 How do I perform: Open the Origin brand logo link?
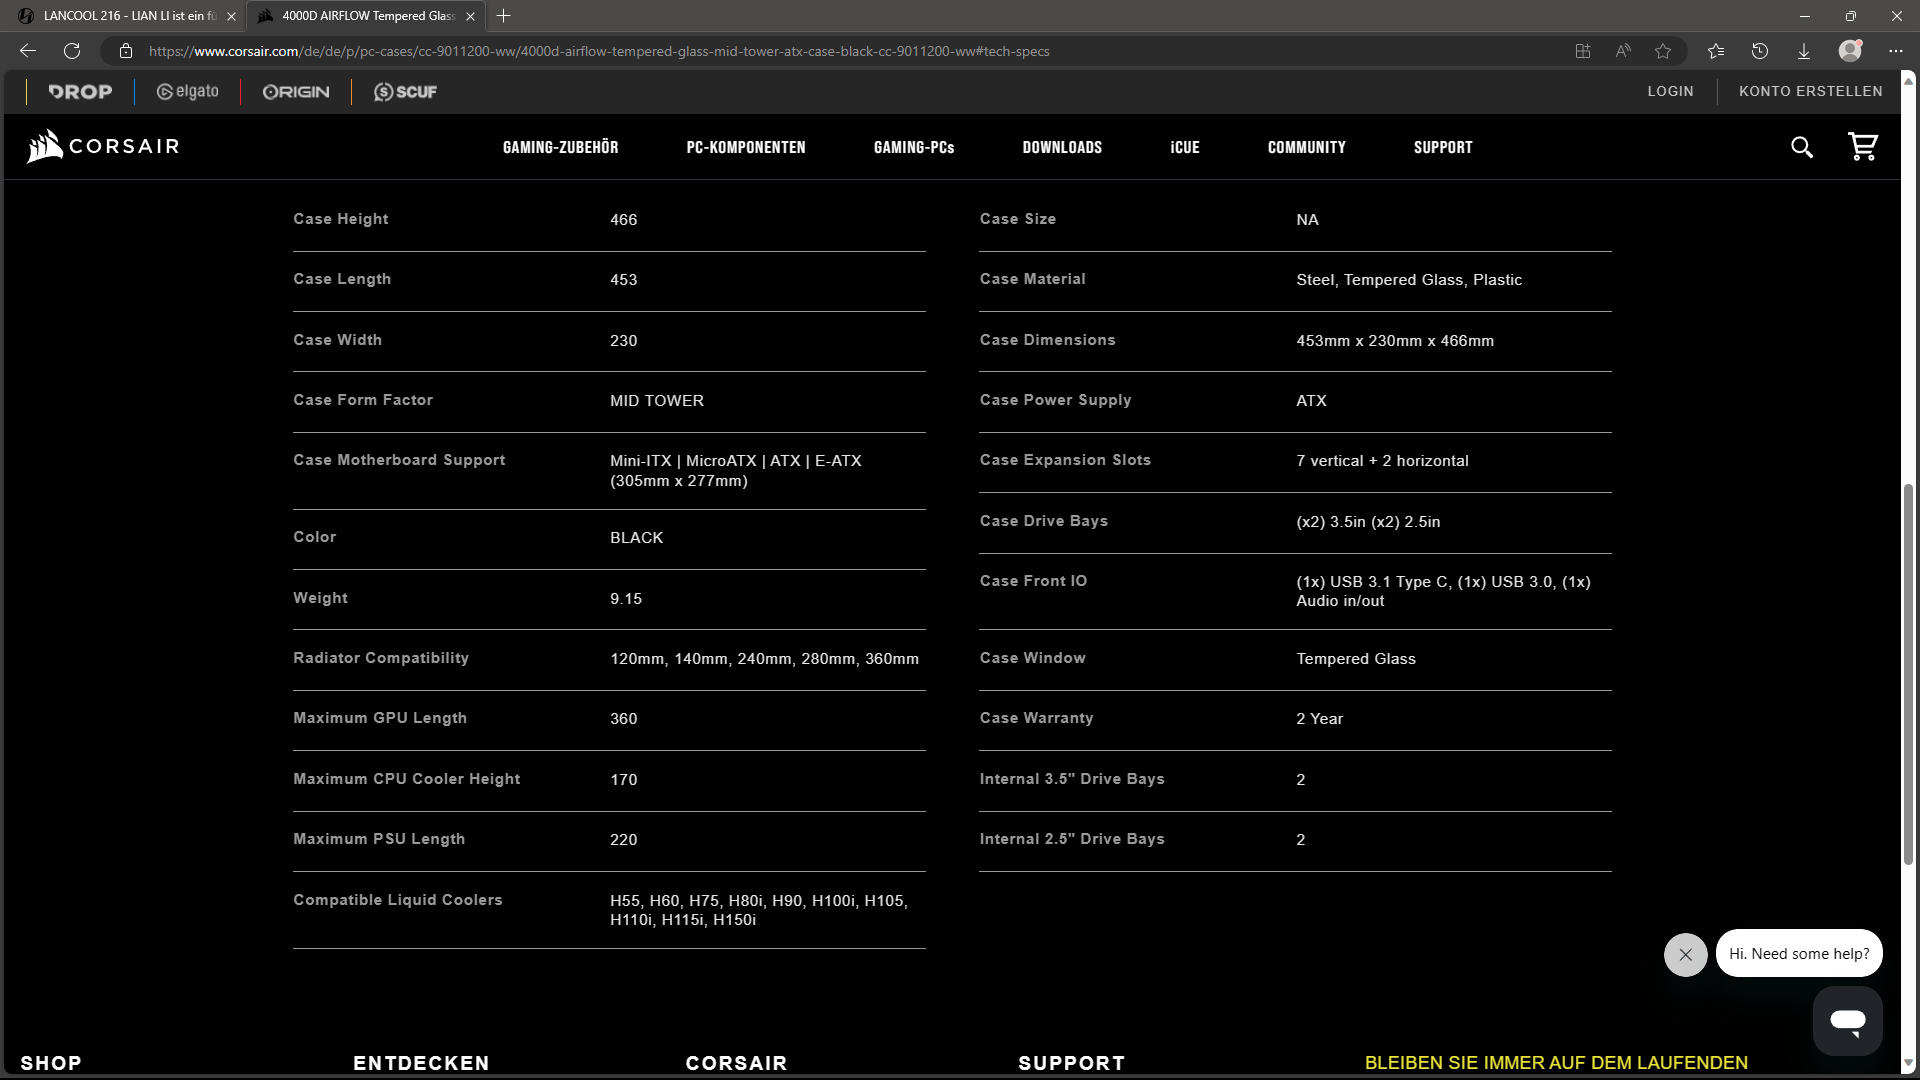[x=295, y=91]
